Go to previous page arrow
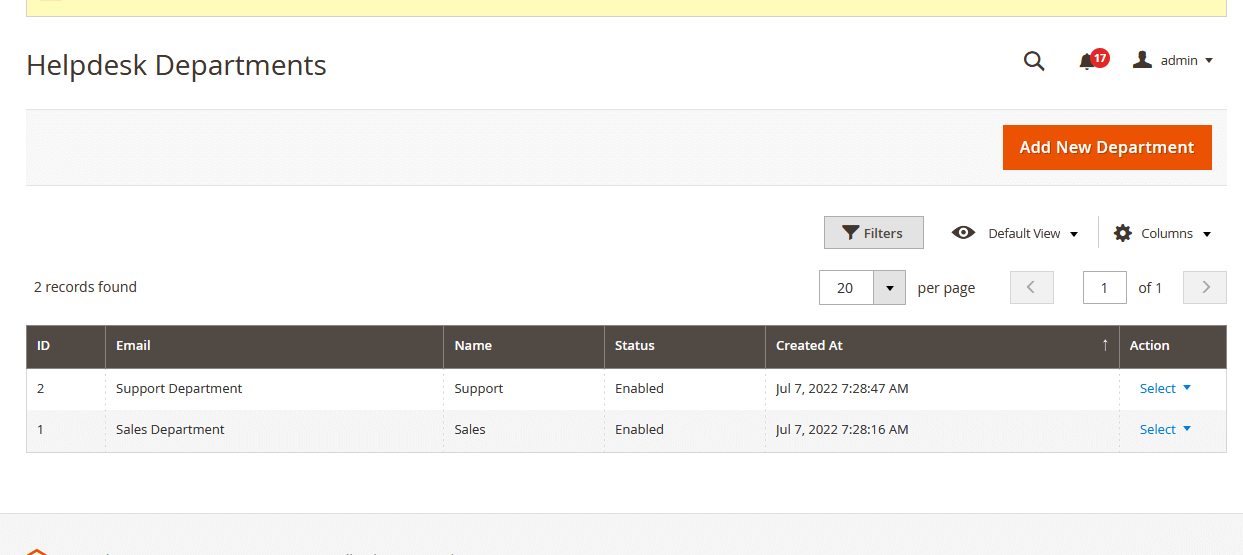 click(1032, 288)
